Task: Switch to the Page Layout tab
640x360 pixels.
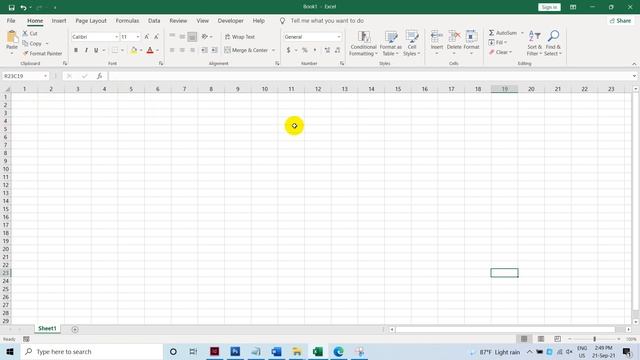Action: point(91,21)
